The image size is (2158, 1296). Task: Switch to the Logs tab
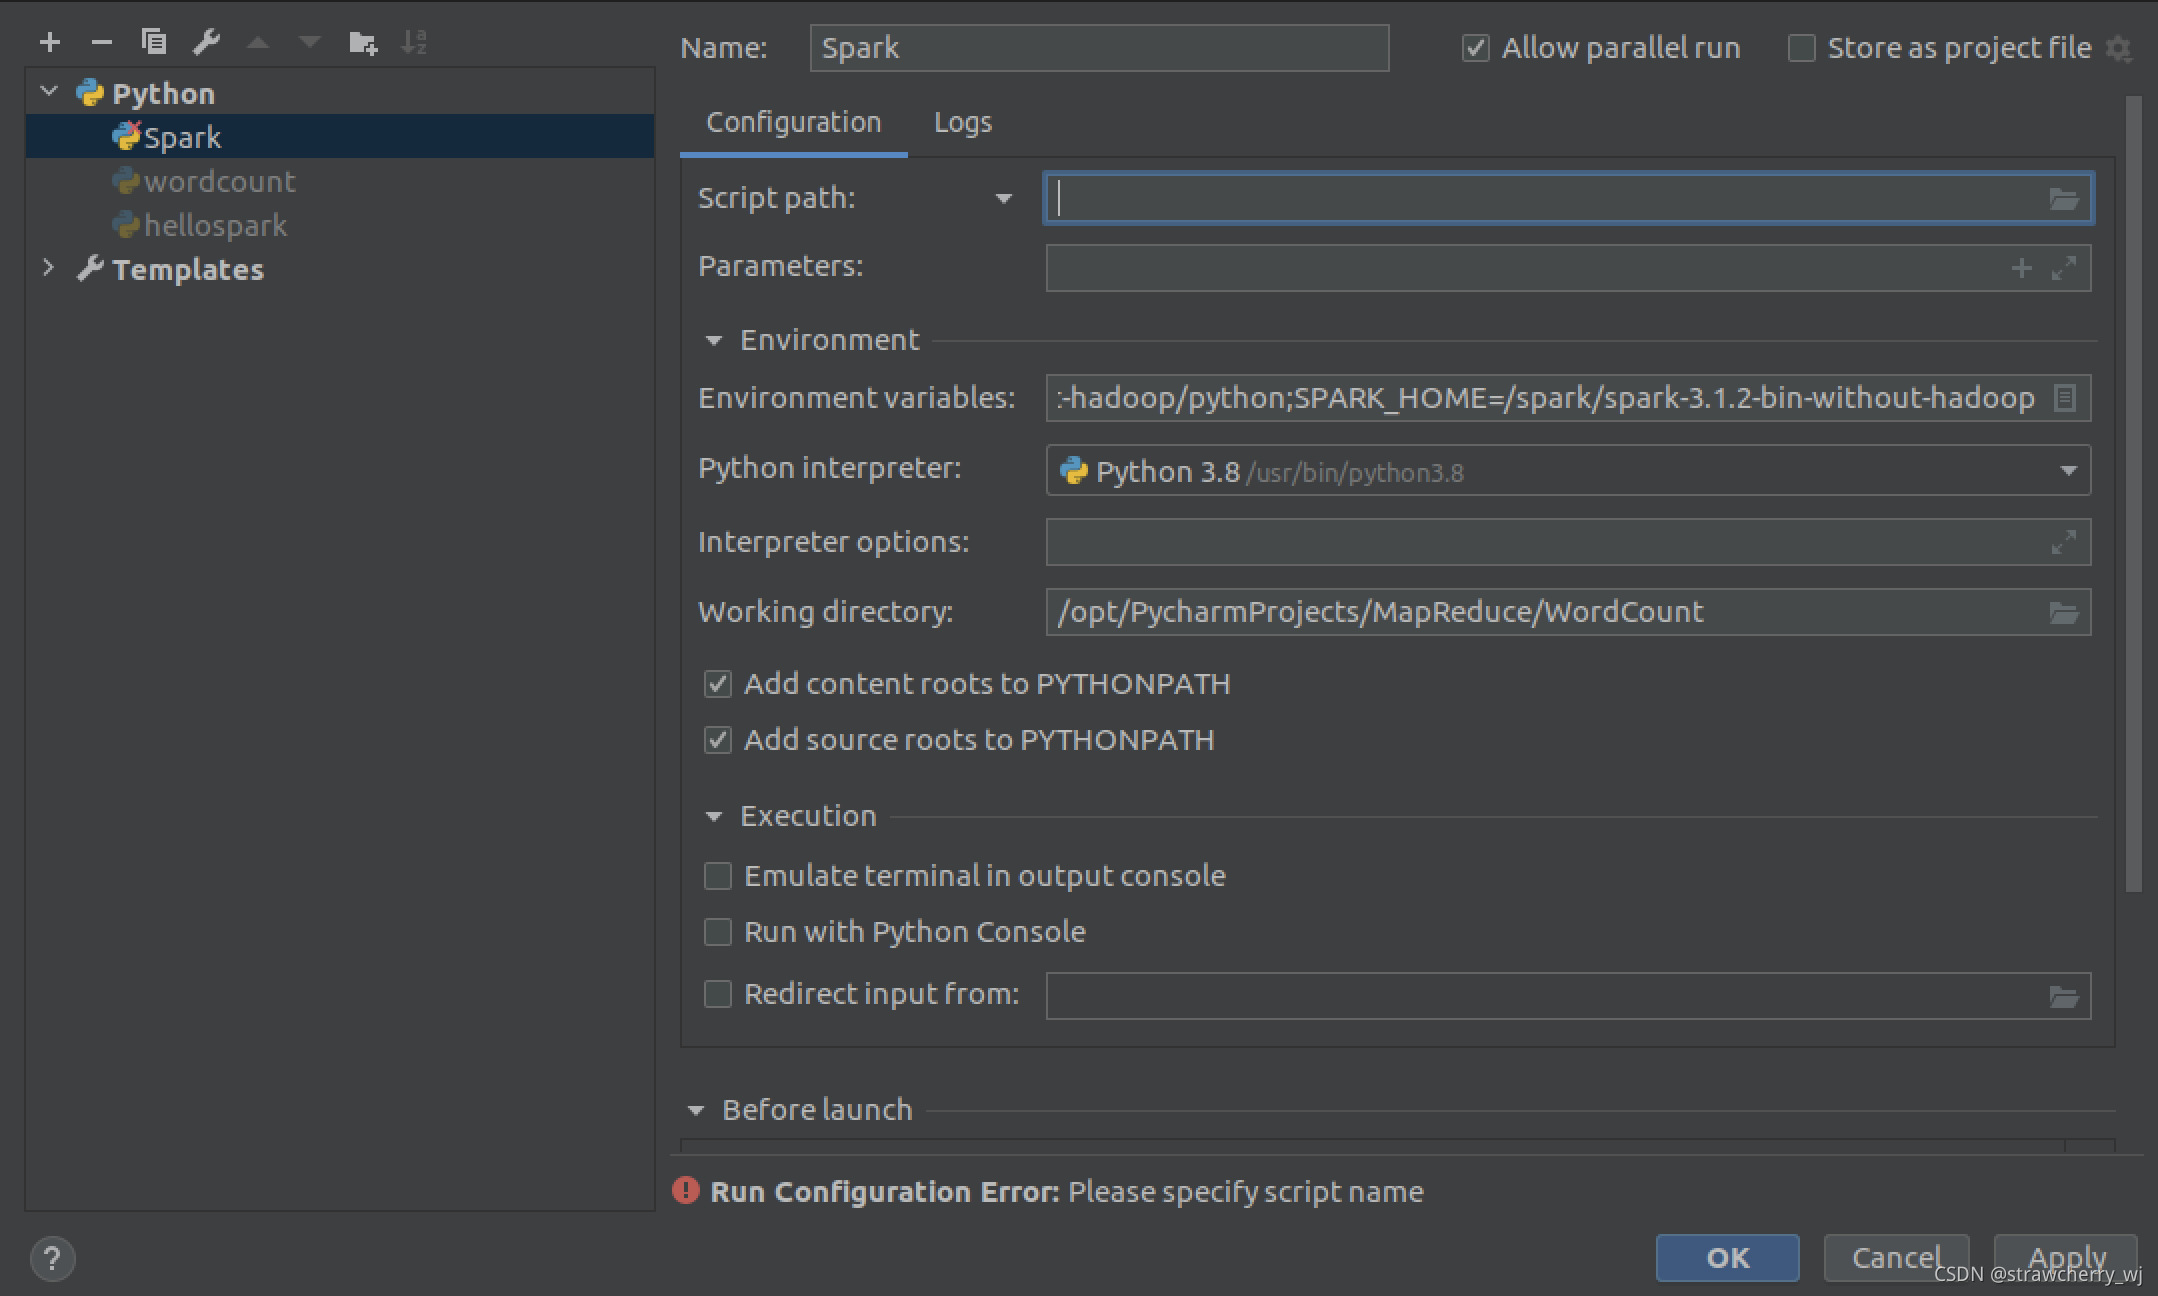(962, 122)
